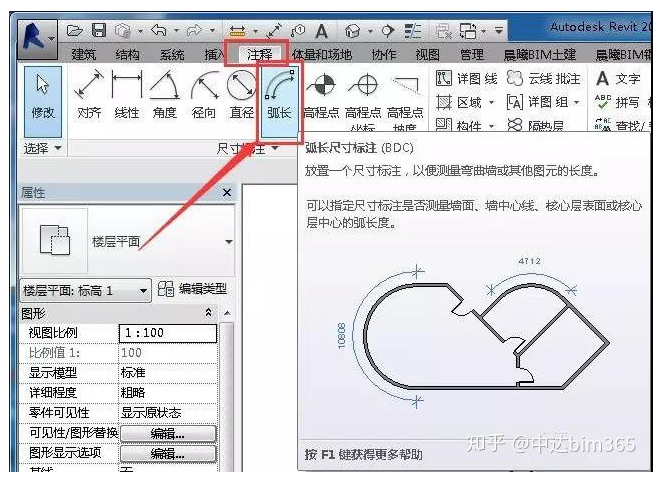Click 编辑 button for 可见性/图形替换
This screenshot has width=660, height=479.
pyautogui.click(x=167, y=433)
